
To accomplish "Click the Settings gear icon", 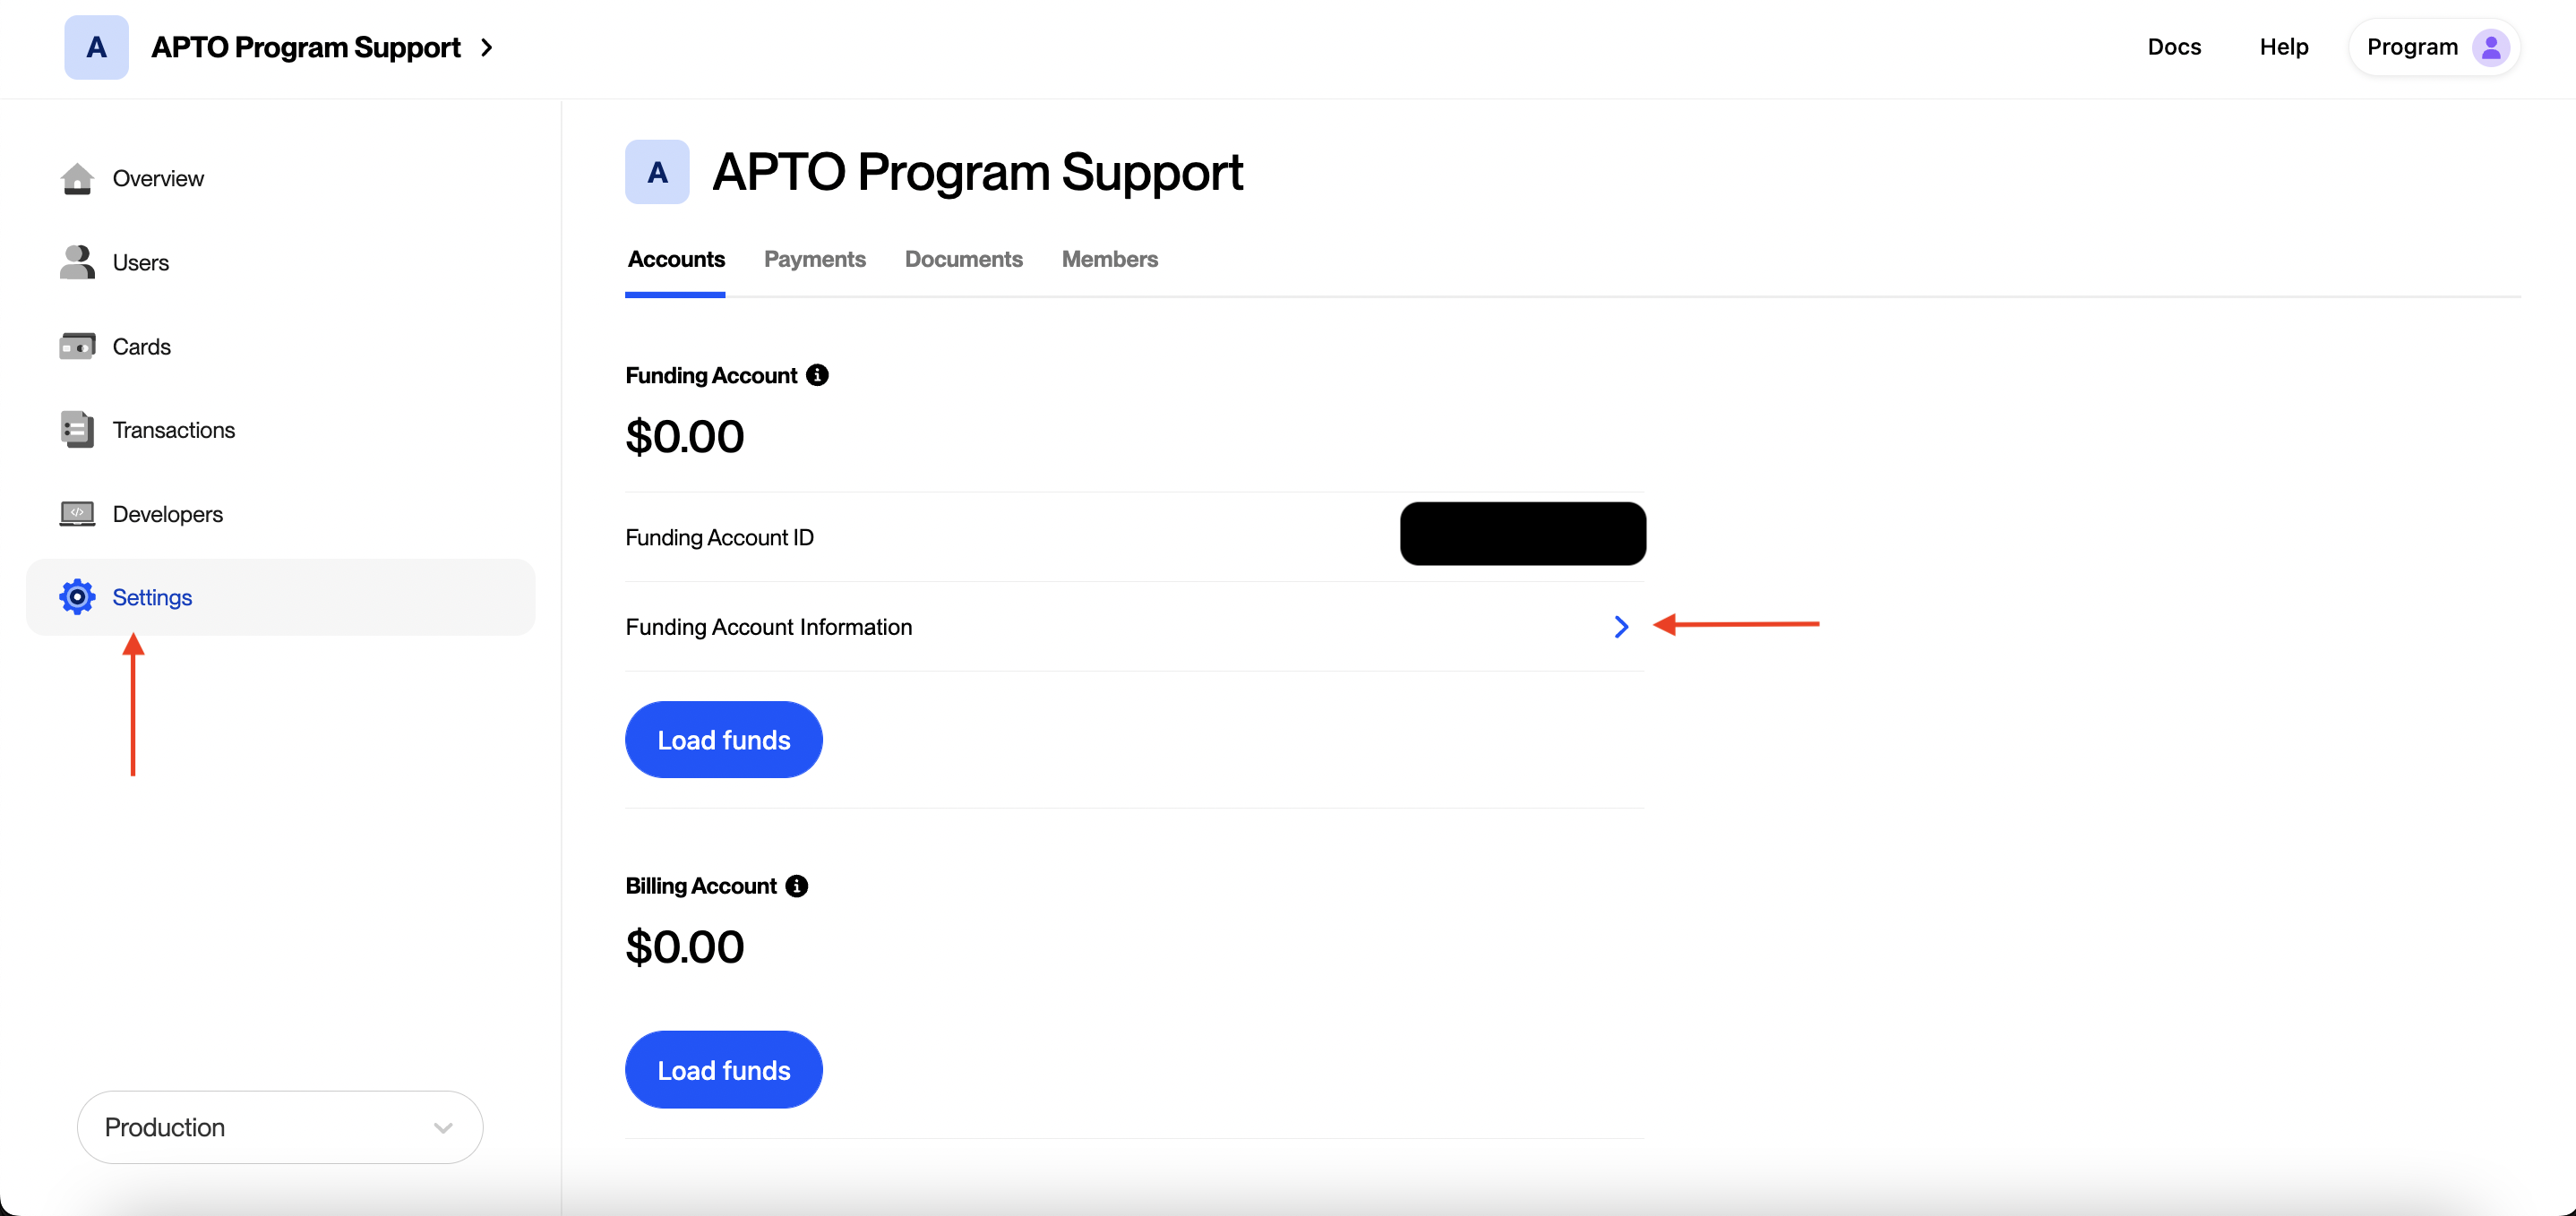I will coord(77,597).
